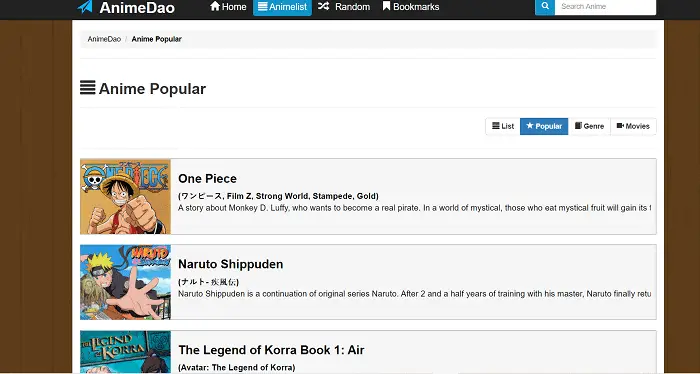Screen dimensions: 700x374
Task: Click the AnimeDao paper plane logo icon
Action: [85, 6]
